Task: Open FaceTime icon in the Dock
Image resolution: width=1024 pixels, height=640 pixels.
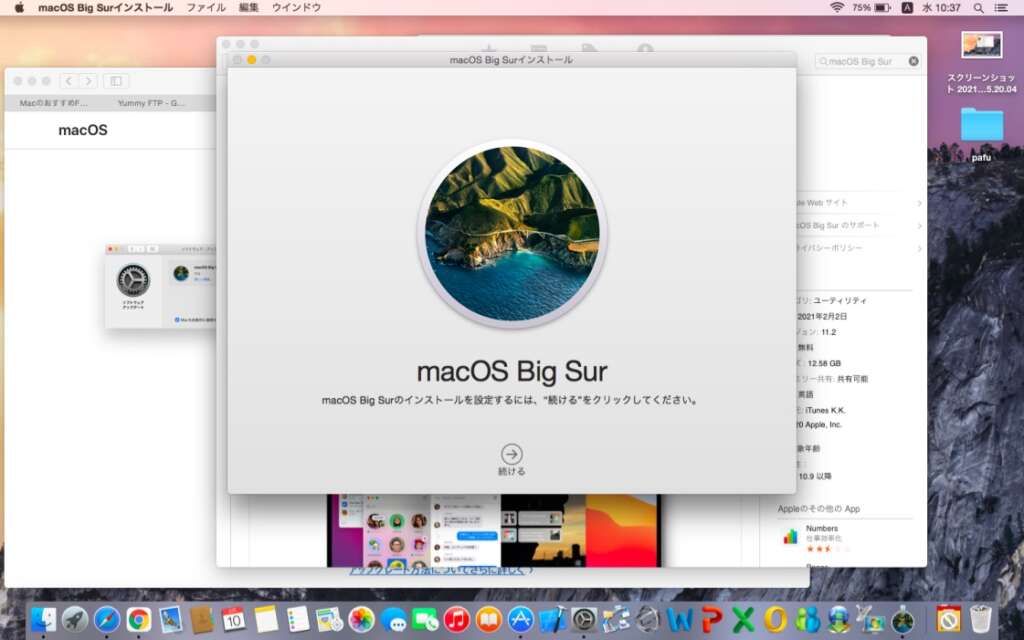Action: pos(425,619)
